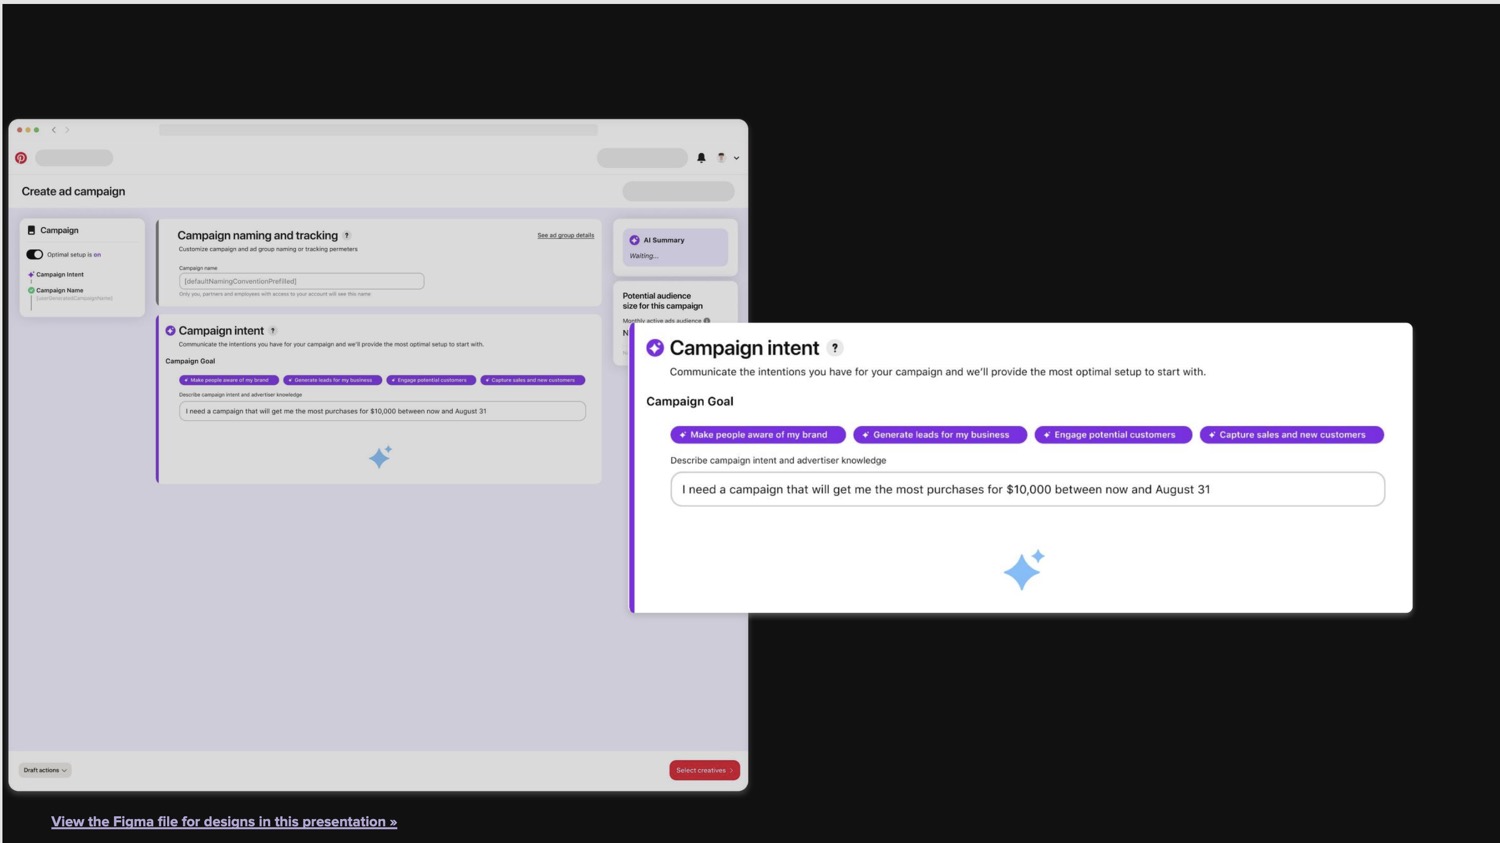Screen dimensions: 1500x843
Task: Open the notifications bell icon
Action: click(x=701, y=158)
